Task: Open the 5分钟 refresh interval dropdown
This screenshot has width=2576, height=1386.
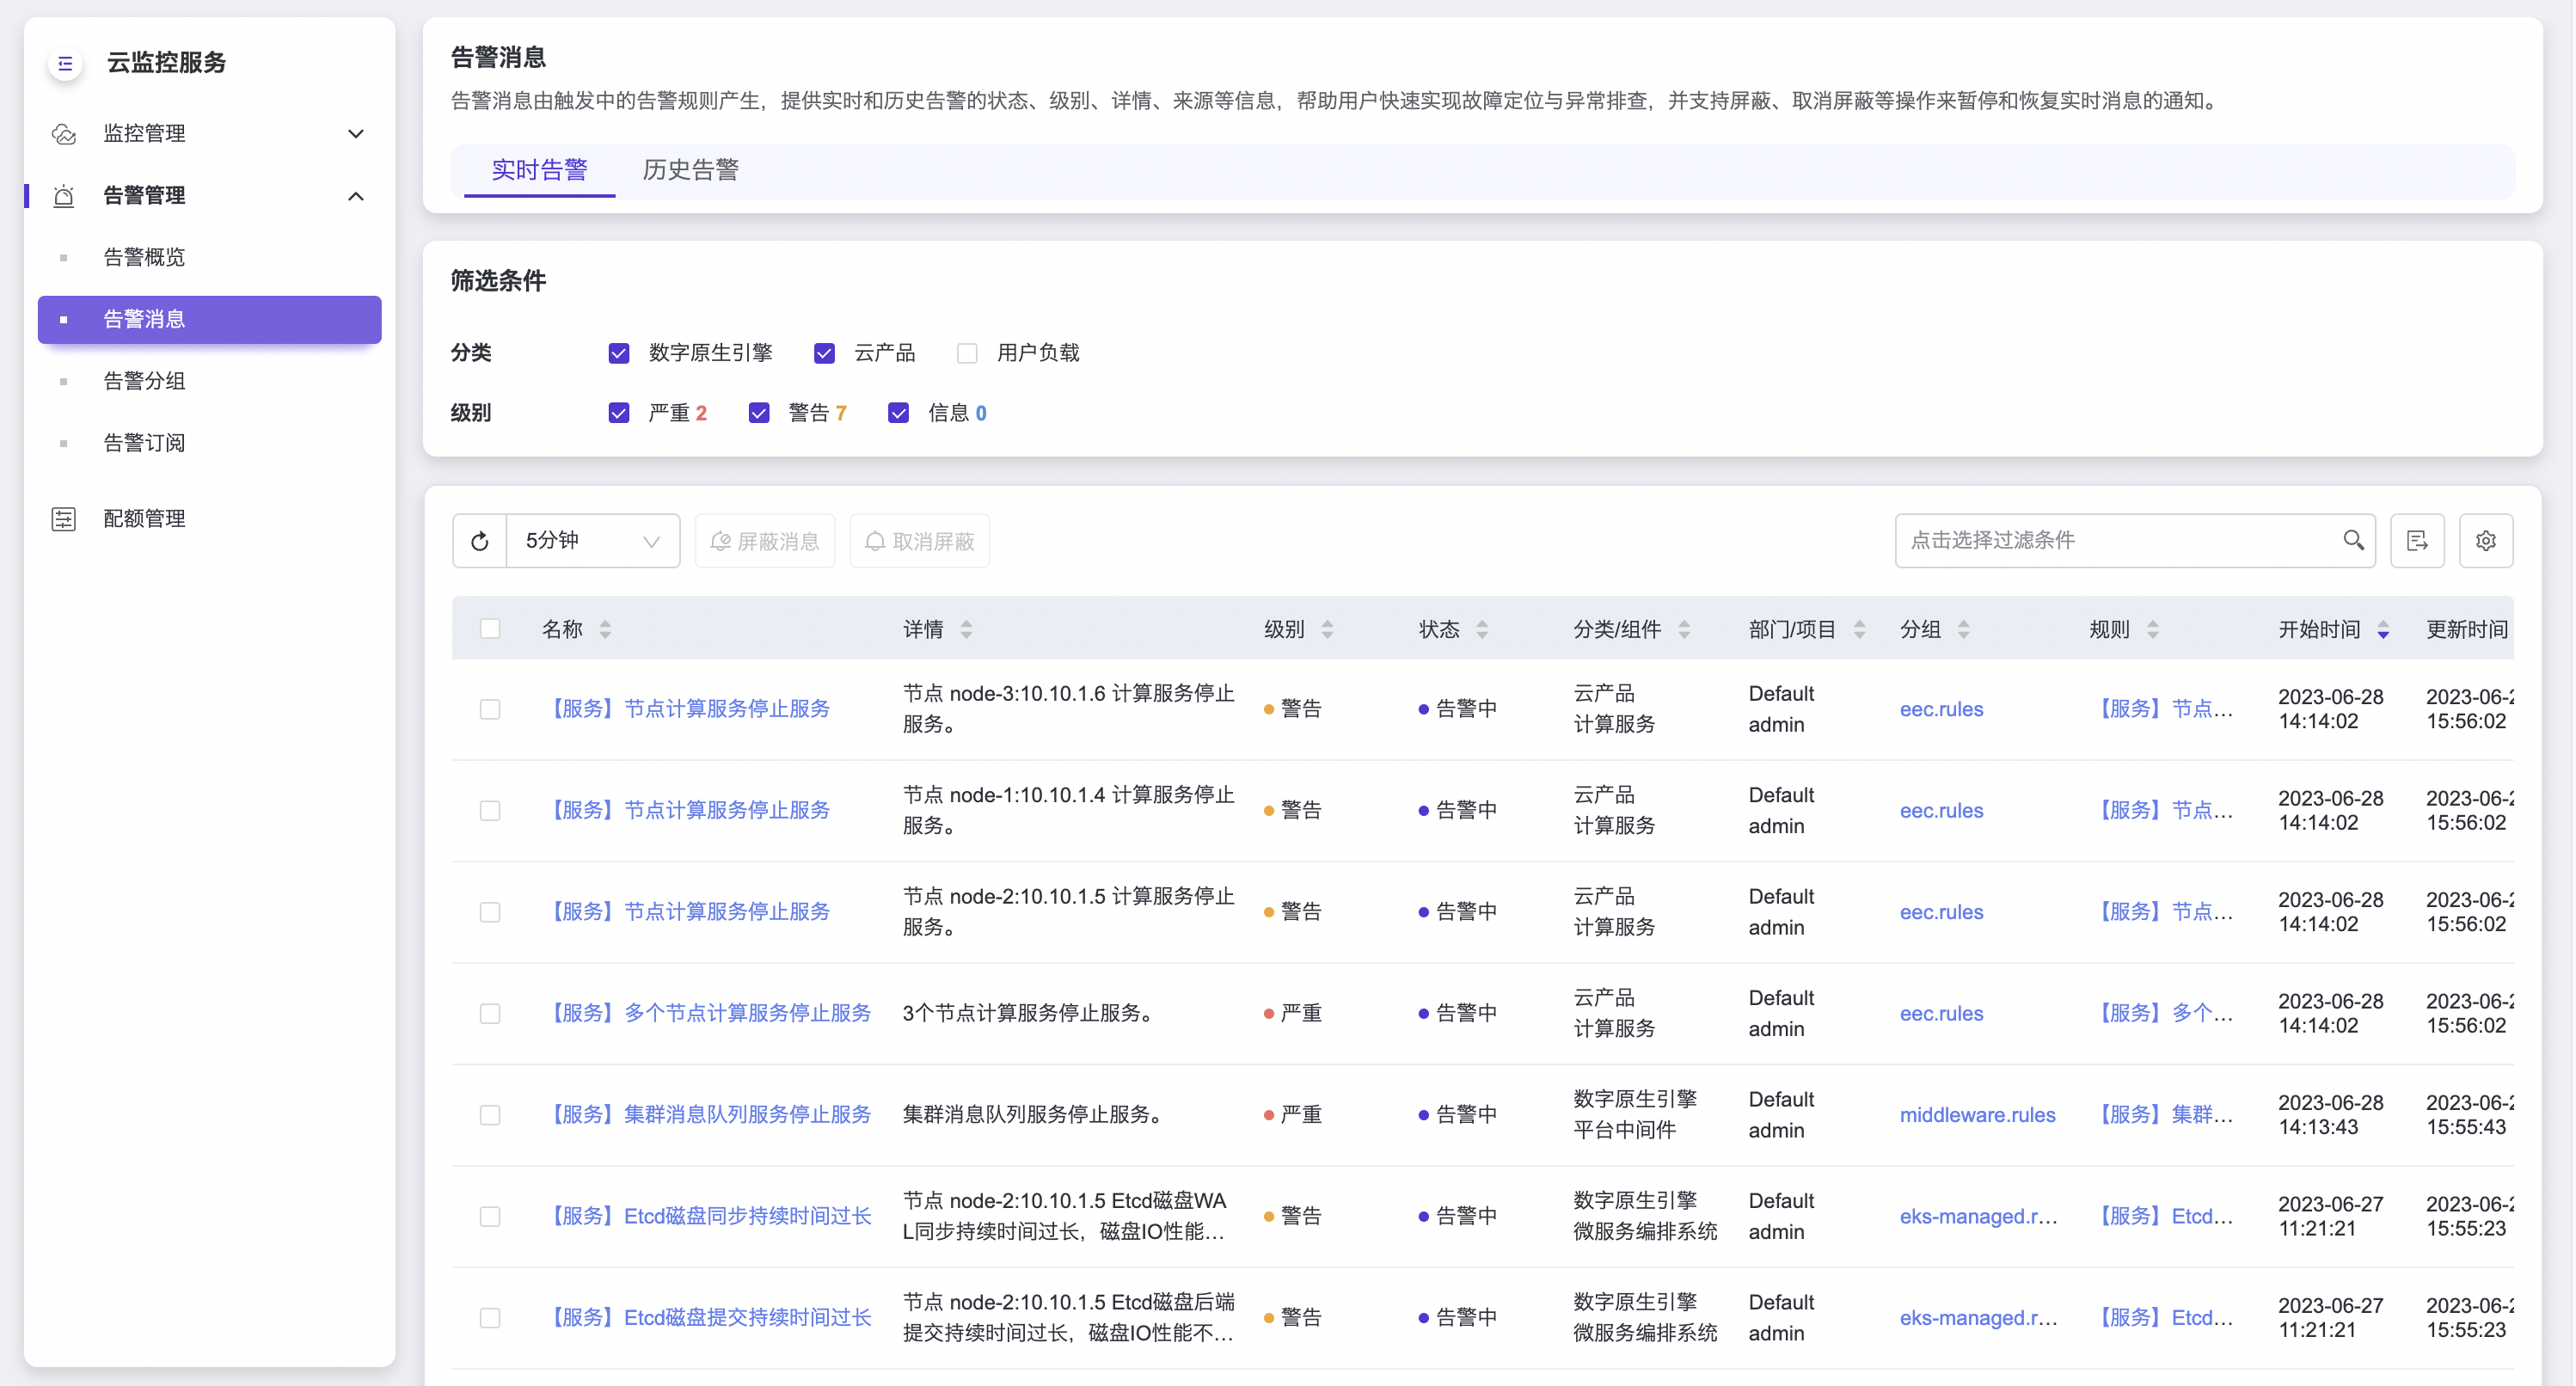Action: (x=593, y=541)
